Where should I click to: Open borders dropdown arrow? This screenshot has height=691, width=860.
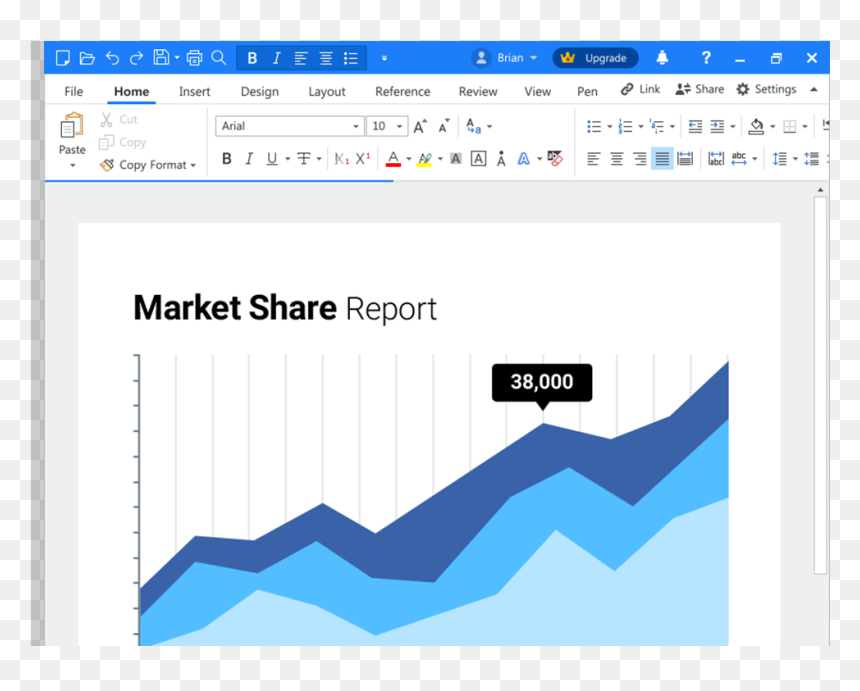coord(805,127)
